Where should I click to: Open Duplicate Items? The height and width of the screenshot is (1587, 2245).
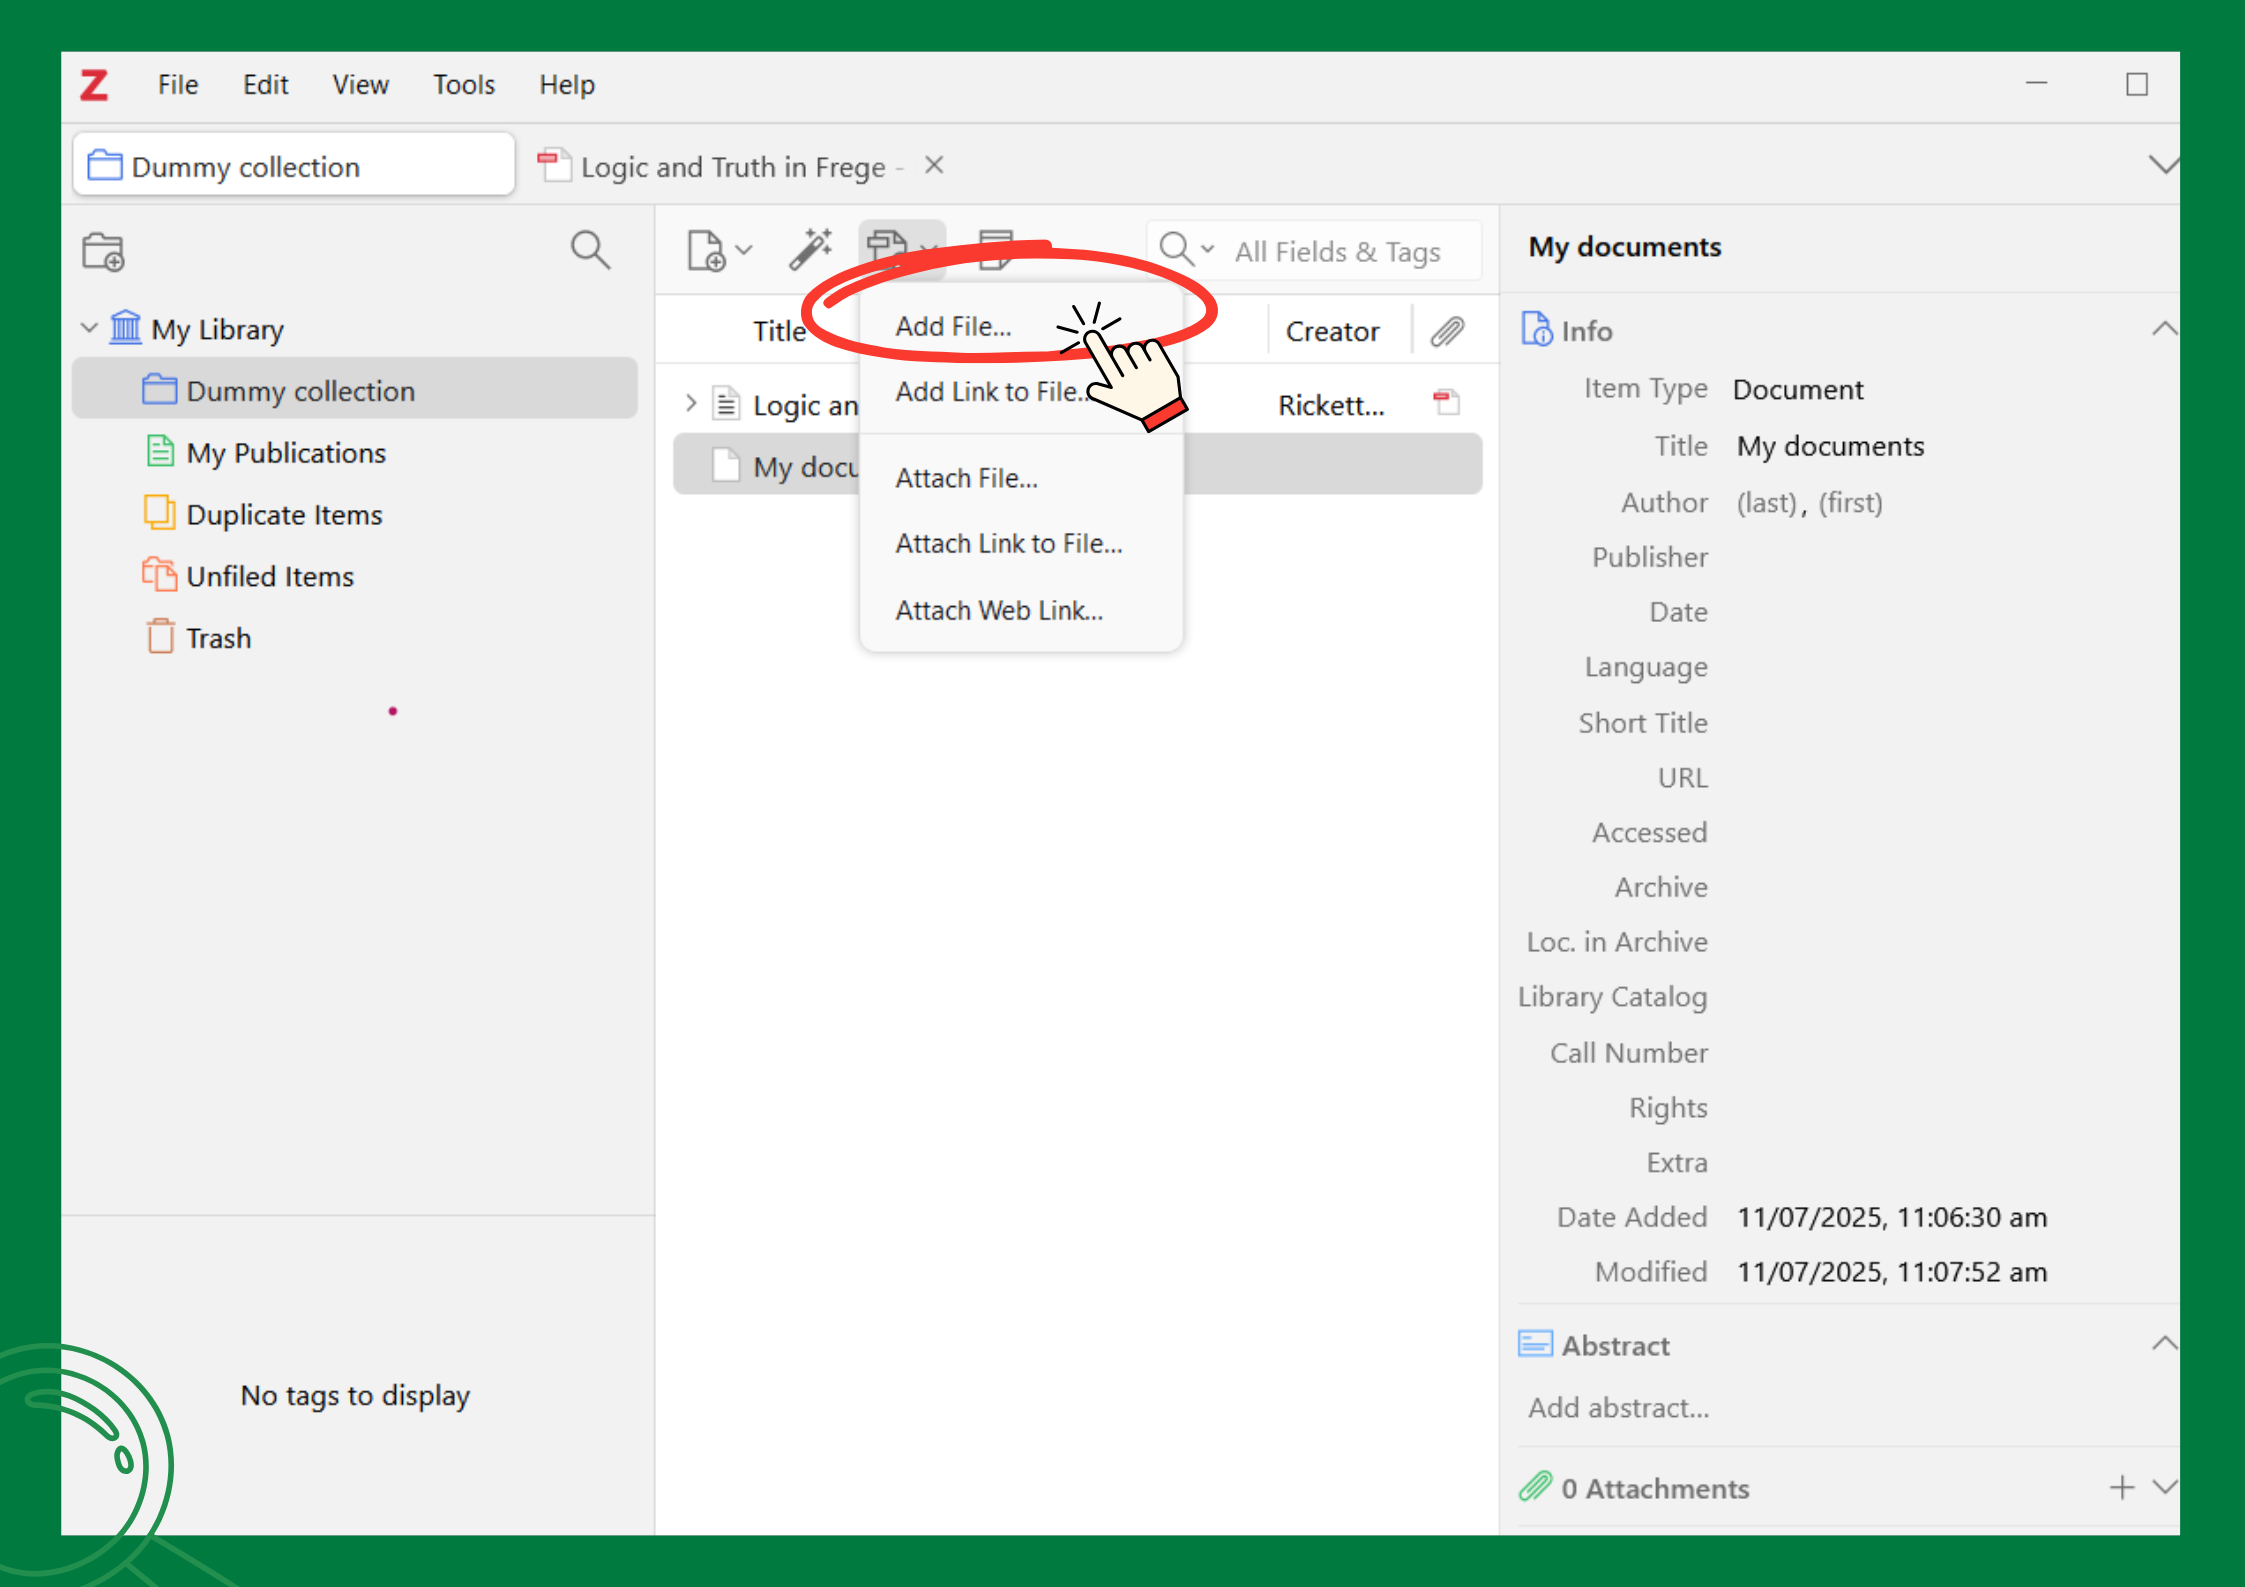pos(284,514)
